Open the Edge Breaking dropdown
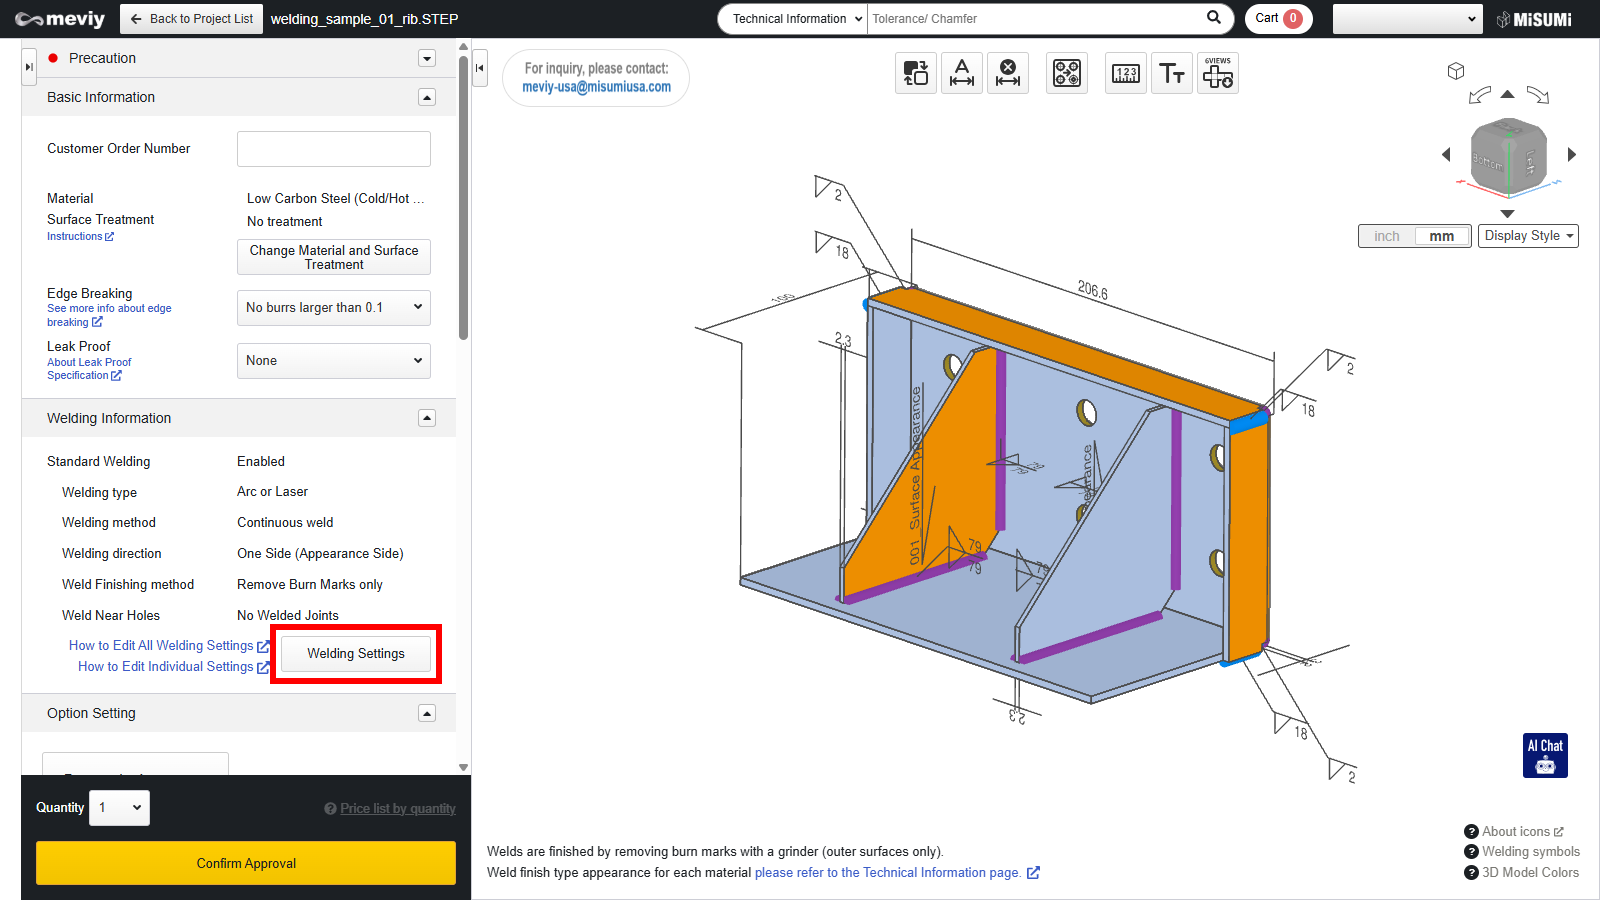This screenshot has width=1600, height=900. (334, 308)
